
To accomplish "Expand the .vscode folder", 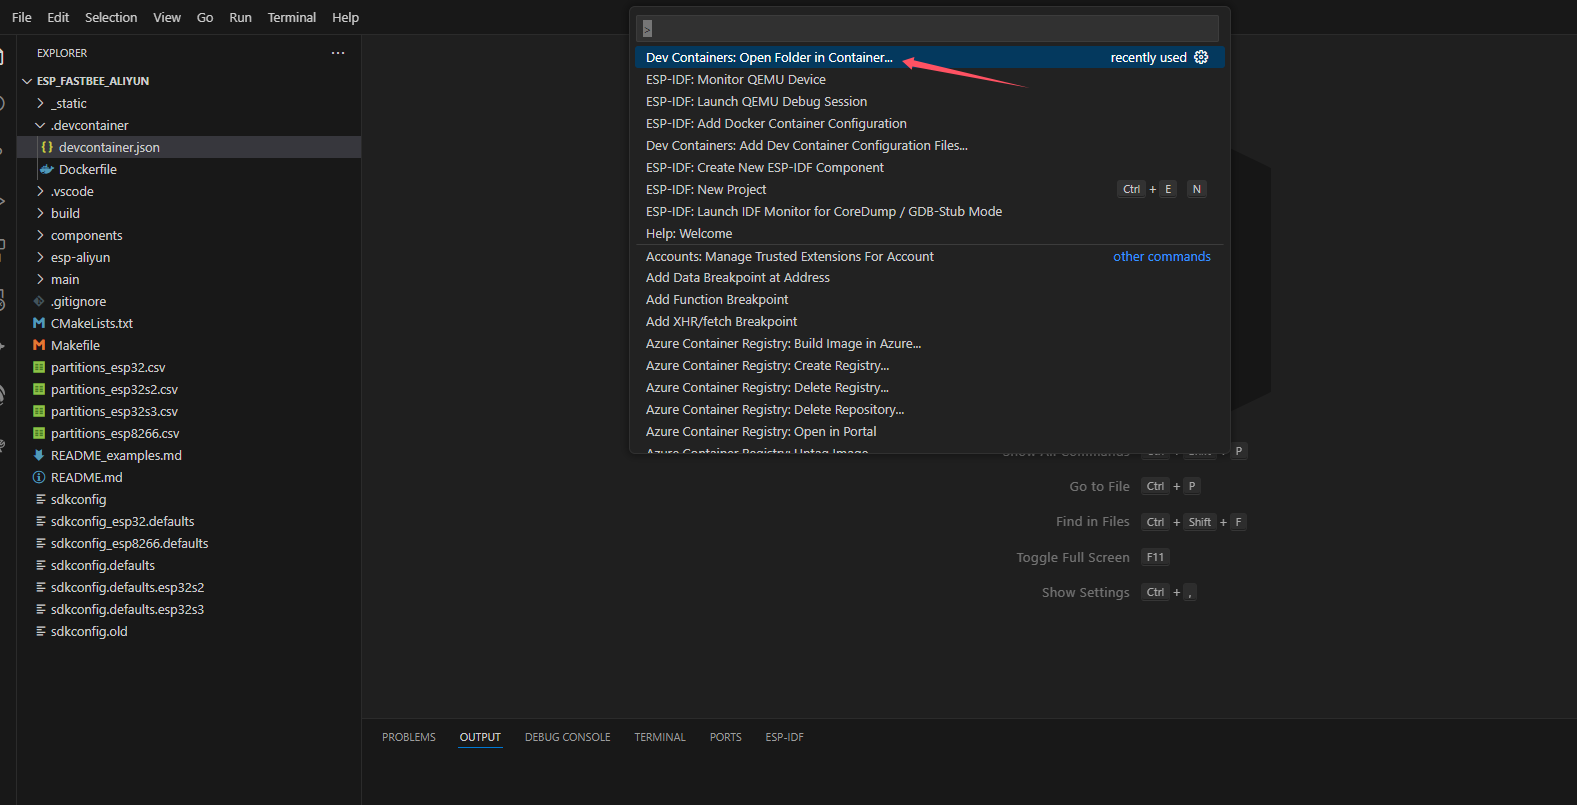I will (40, 191).
